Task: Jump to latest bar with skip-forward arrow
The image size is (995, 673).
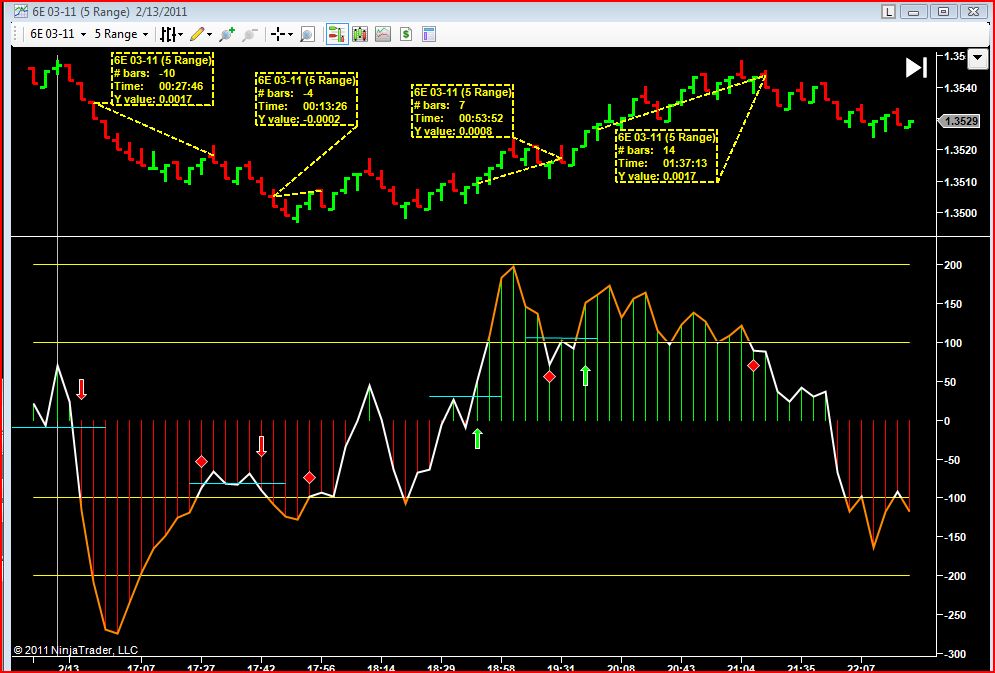Action: (x=916, y=68)
